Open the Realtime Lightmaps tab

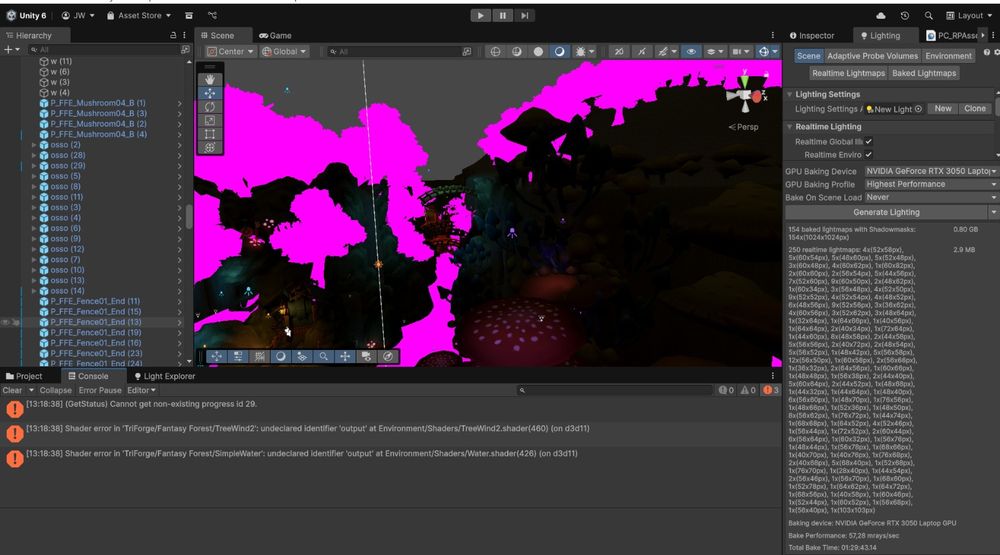coord(848,73)
